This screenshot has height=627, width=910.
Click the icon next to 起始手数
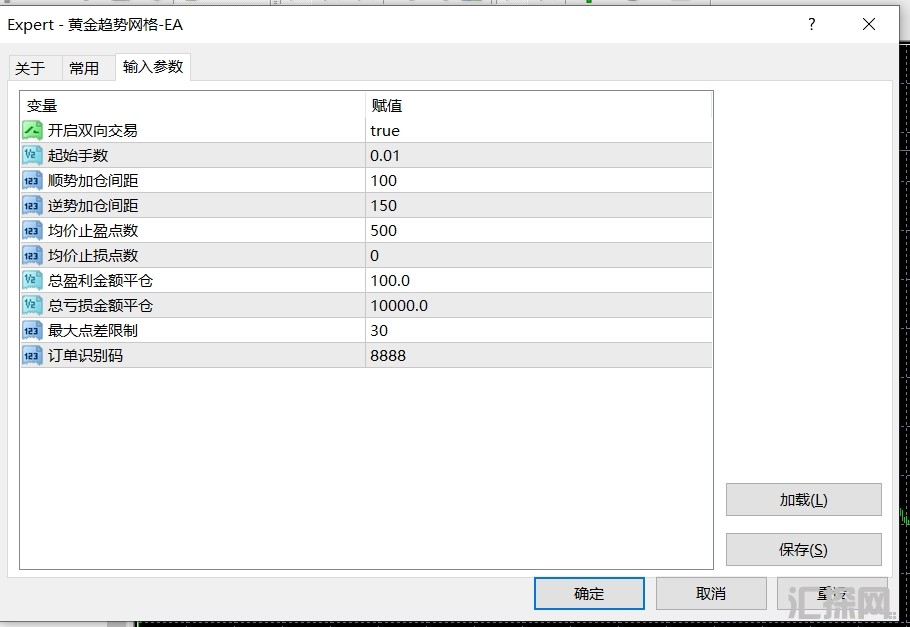click(32, 156)
